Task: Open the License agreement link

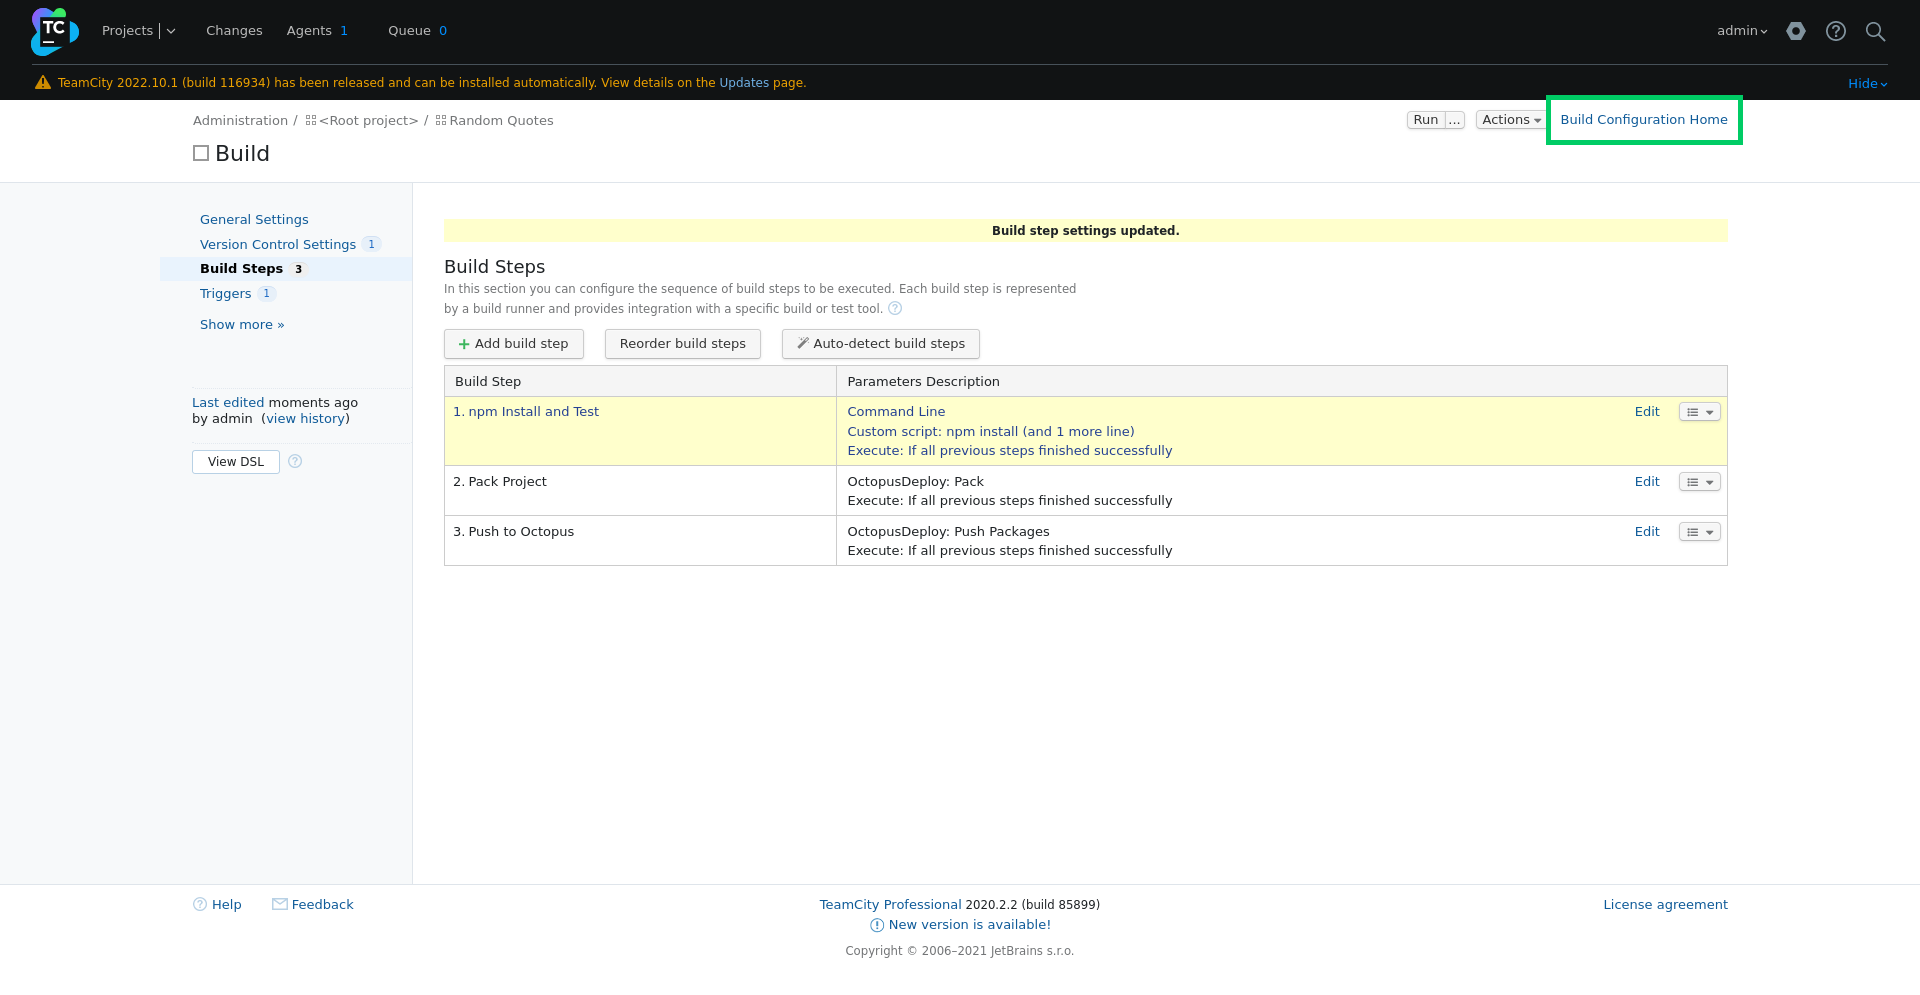Action: (x=1665, y=905)
